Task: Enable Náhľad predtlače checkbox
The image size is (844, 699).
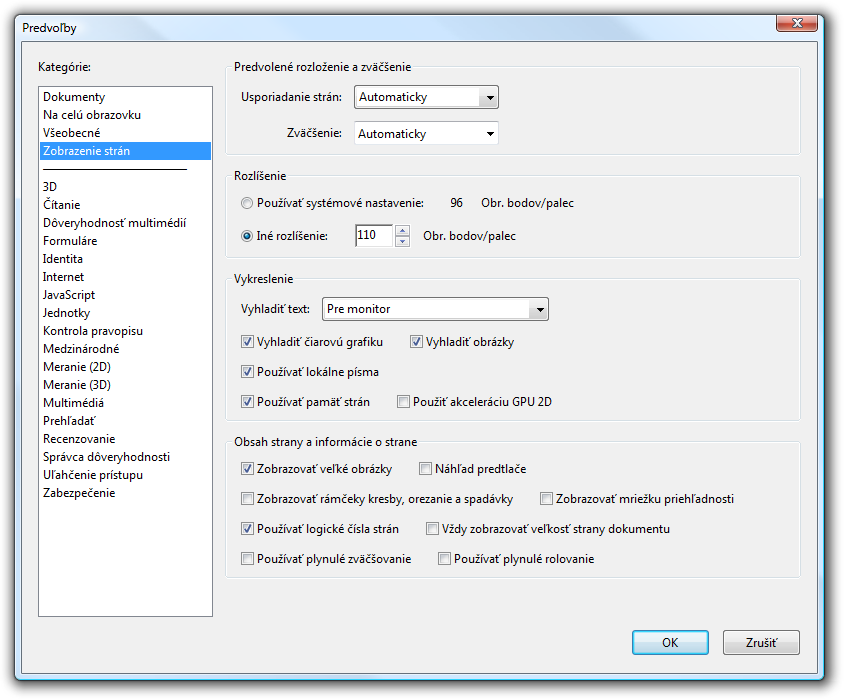Action: click(425, 468)
